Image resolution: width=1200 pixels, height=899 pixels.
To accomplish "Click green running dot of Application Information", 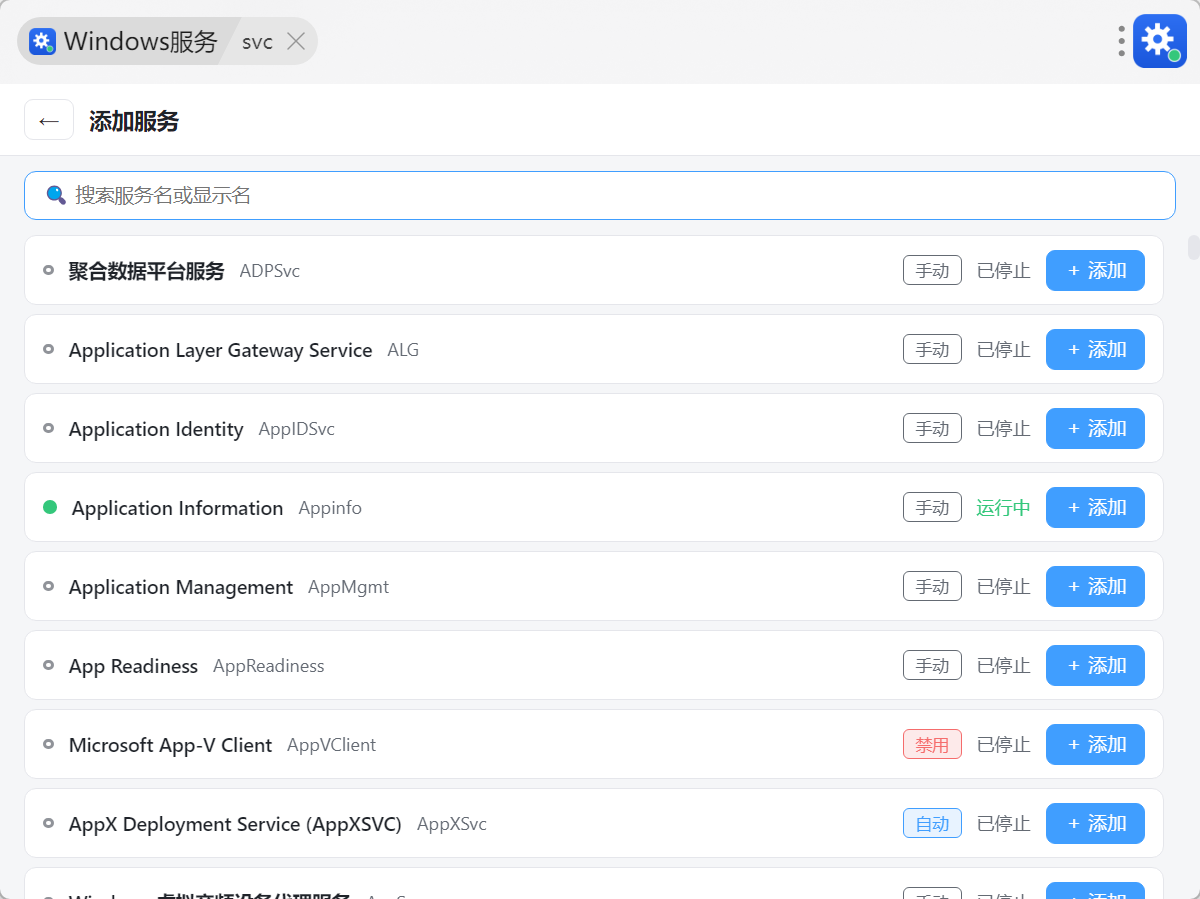I will tap(50, 507).
